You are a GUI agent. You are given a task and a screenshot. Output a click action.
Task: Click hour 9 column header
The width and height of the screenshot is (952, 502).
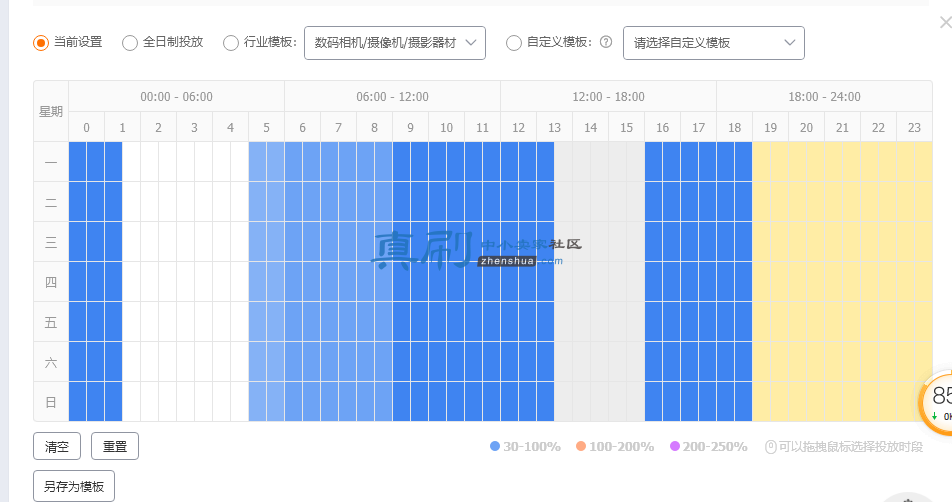(x=410, y=127)
